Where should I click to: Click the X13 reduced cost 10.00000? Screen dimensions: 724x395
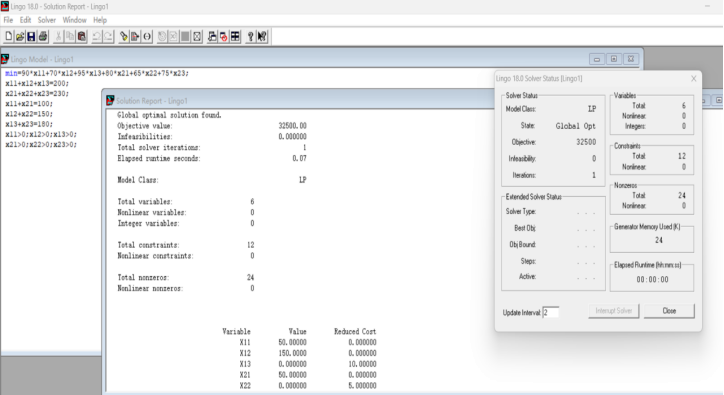click(362, 364)
